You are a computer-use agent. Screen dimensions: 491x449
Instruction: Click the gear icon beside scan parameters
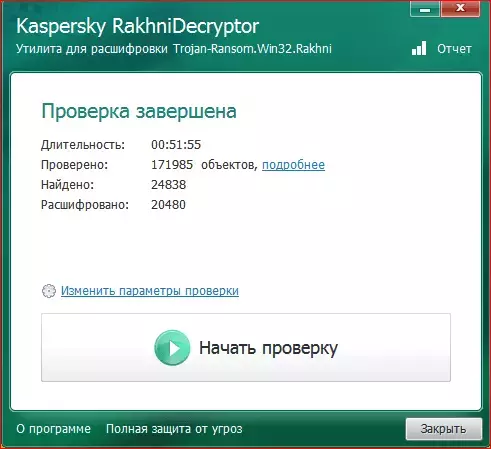click(49, 291)
